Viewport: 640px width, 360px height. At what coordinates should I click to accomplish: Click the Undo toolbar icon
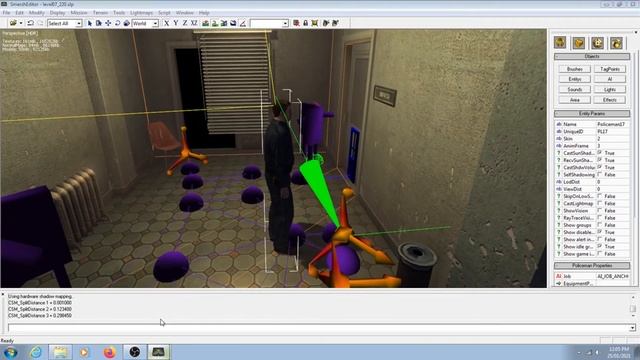(x=30, y=23)
